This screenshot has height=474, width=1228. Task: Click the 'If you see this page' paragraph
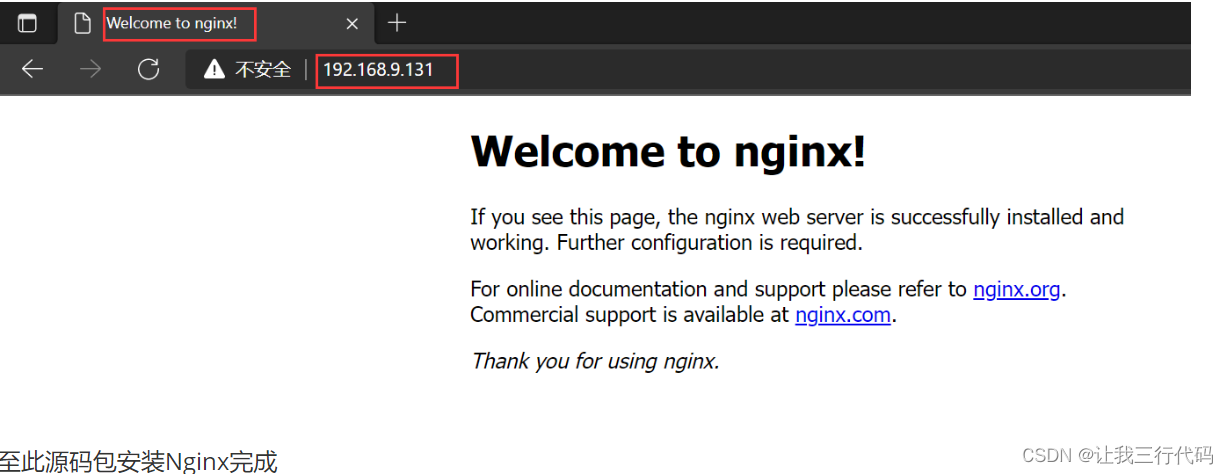click(797, 229)
